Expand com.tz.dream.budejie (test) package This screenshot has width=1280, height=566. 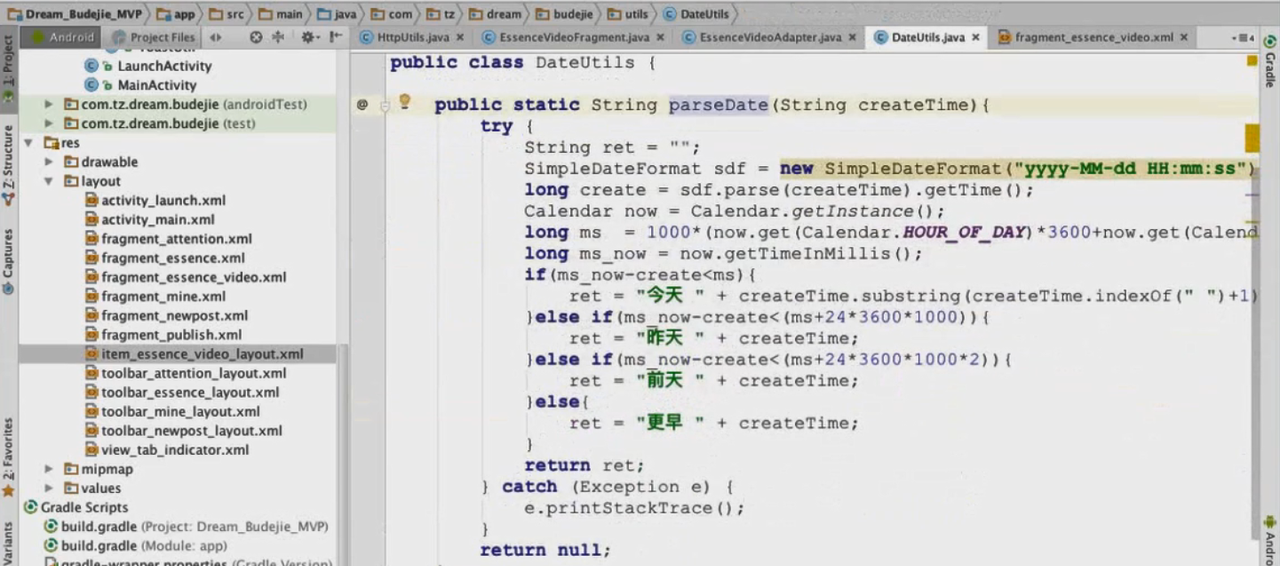(49, 123)
